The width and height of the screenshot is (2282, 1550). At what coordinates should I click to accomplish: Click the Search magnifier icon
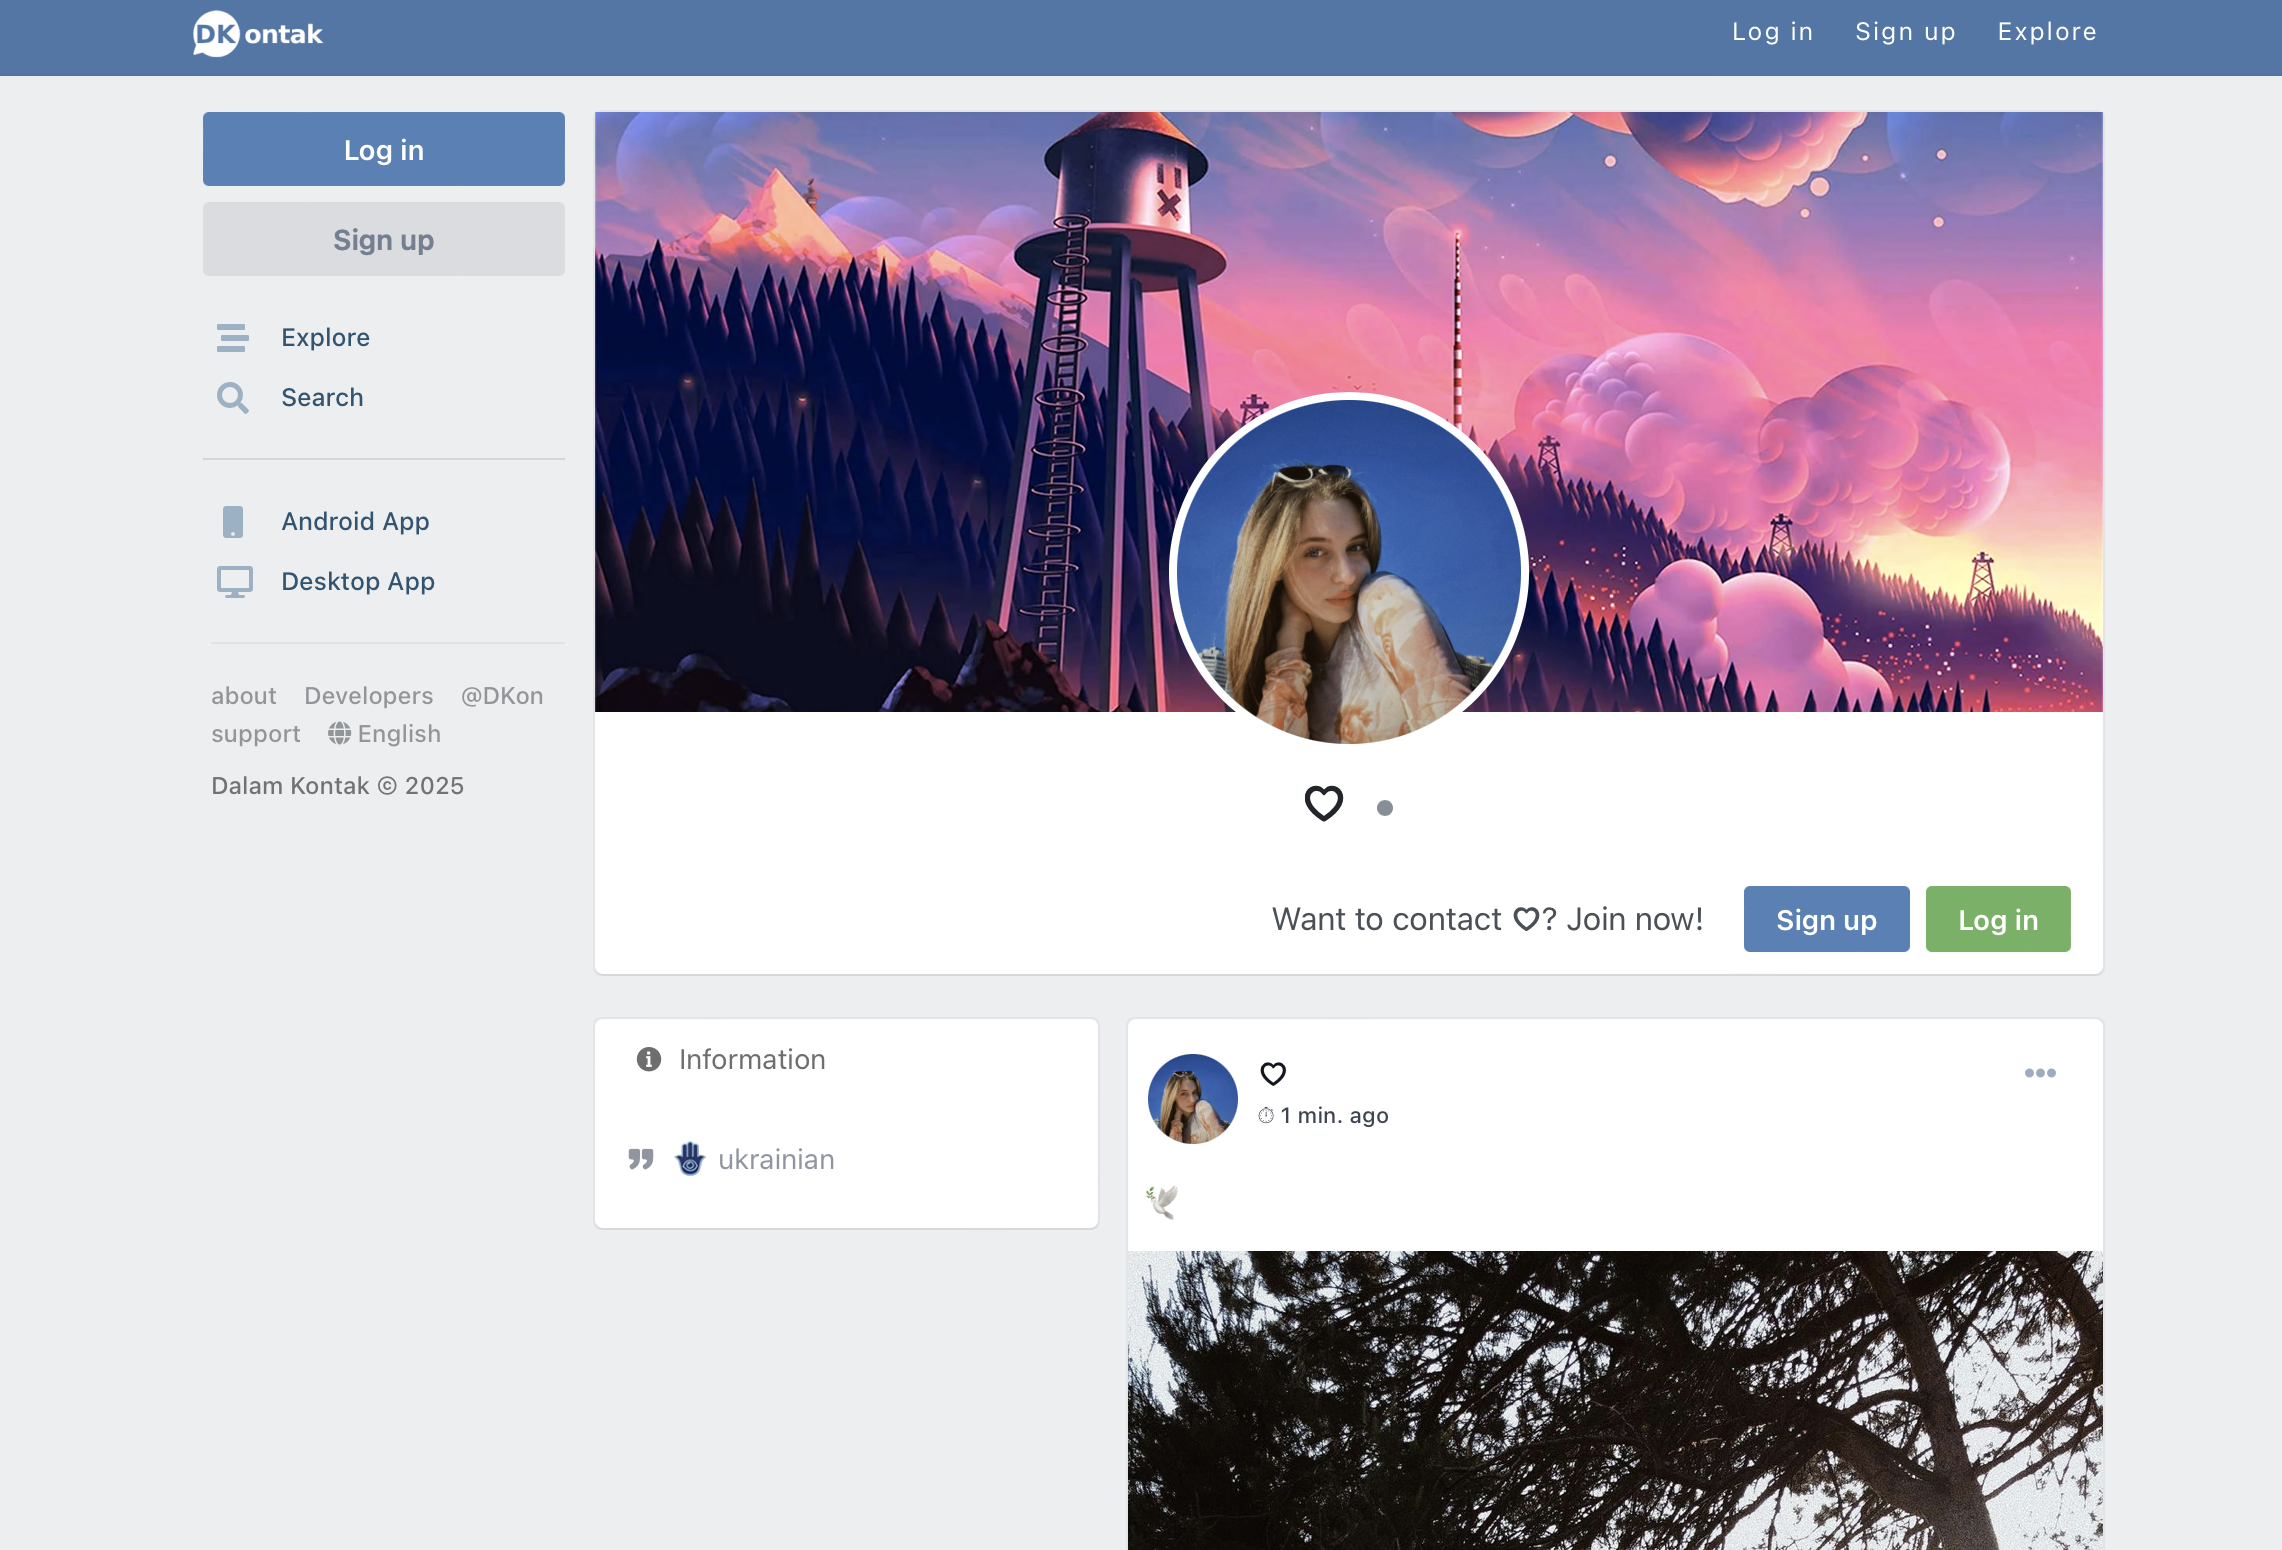click(x=233, y=398)
